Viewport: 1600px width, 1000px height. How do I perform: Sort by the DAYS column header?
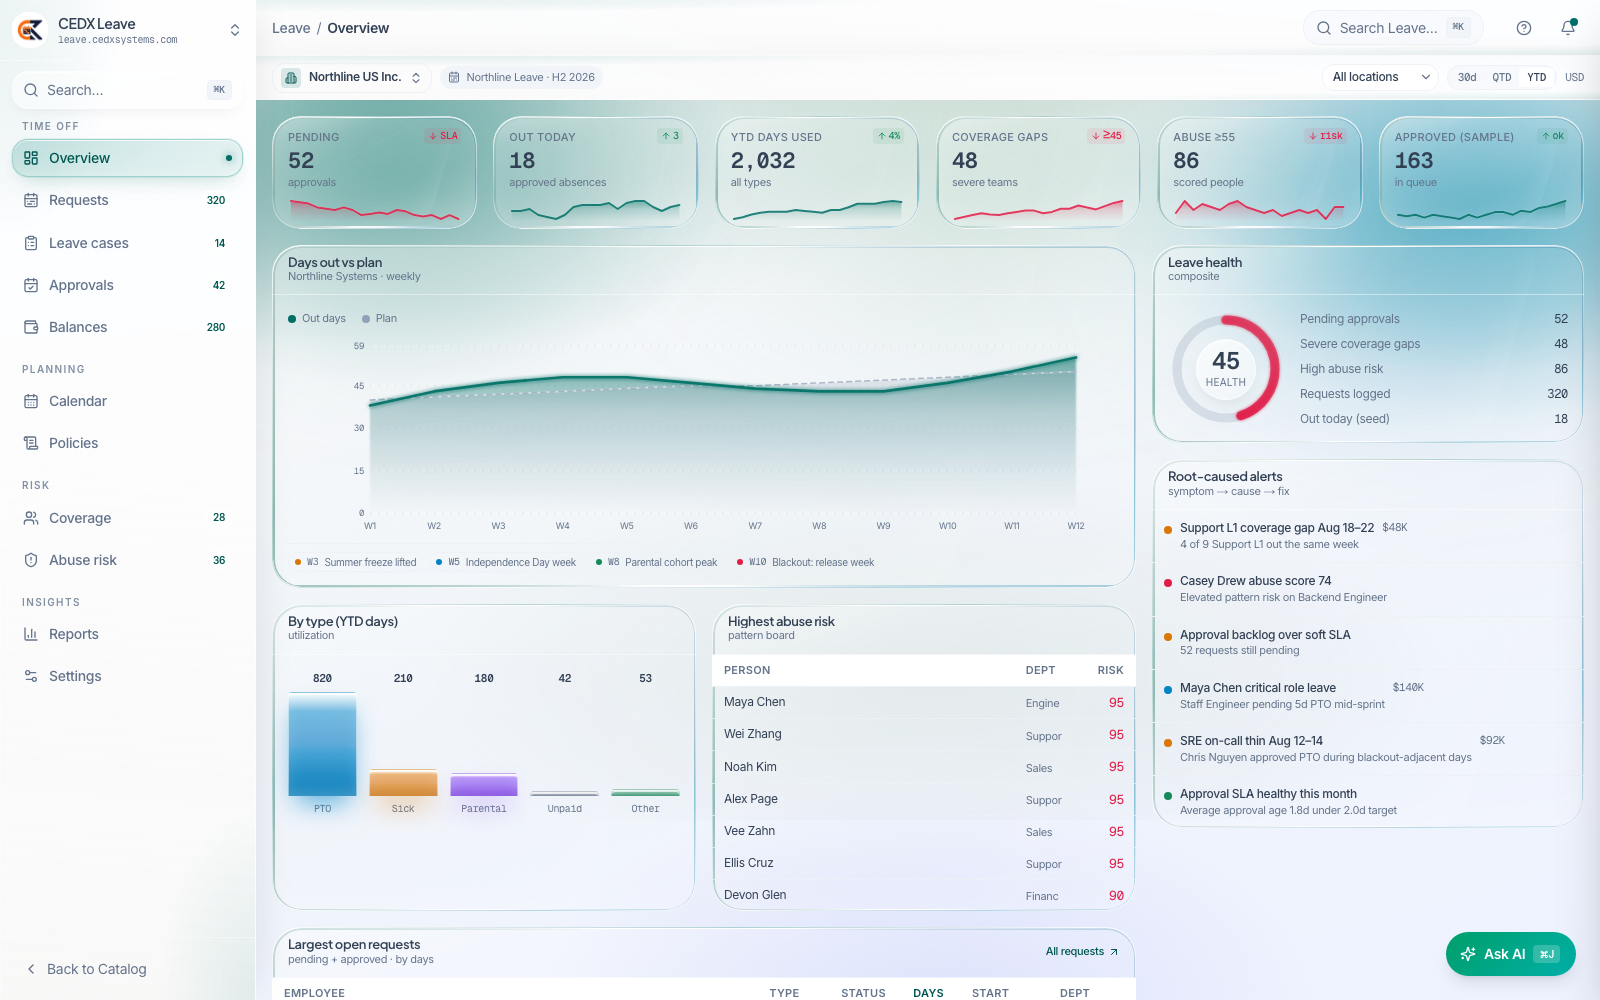click(x=928, y=993)
